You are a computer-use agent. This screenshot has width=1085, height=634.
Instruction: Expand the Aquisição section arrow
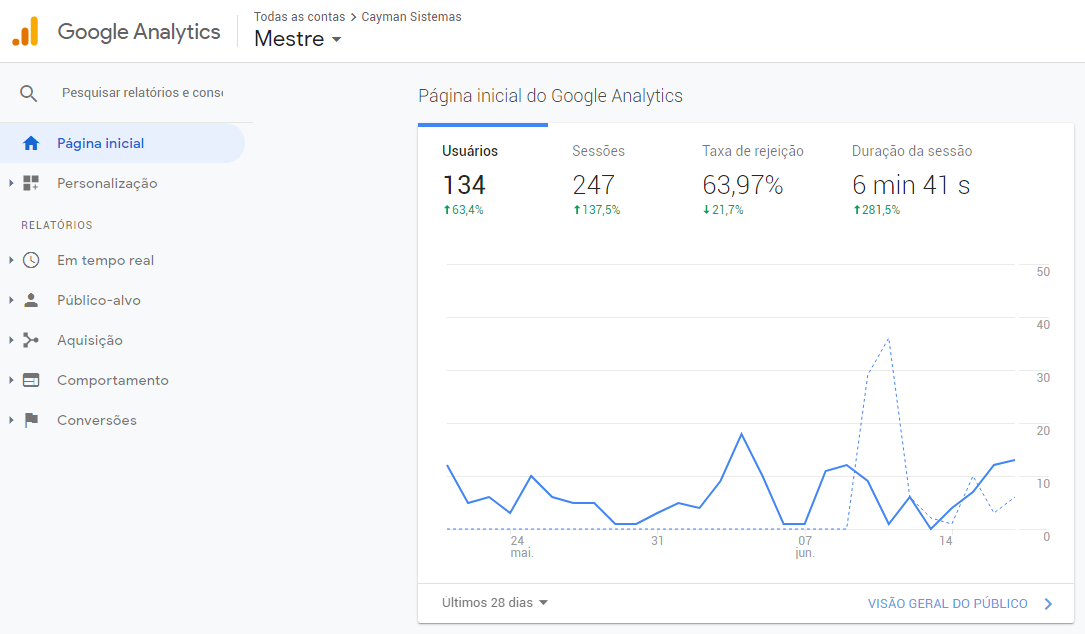point(10,340)
